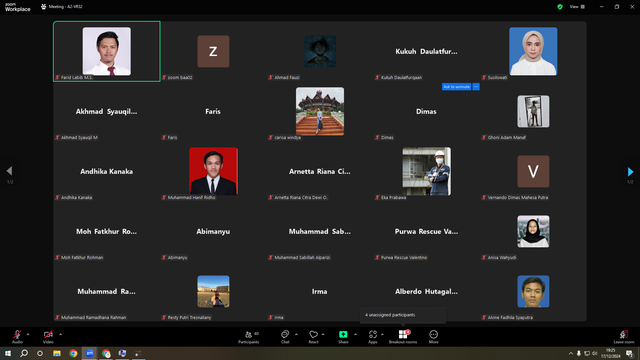Open the Video options arrow
Viewport: 640px width, 360px height.
pyautogui.click(x=60, y=334)
